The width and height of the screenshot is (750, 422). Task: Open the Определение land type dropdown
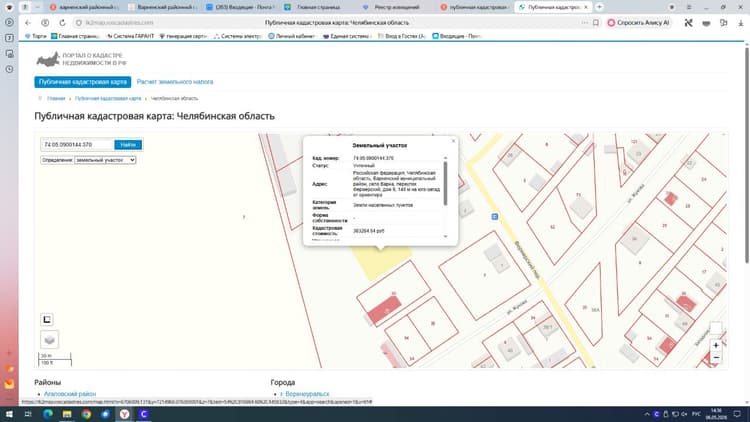(105, 160)
